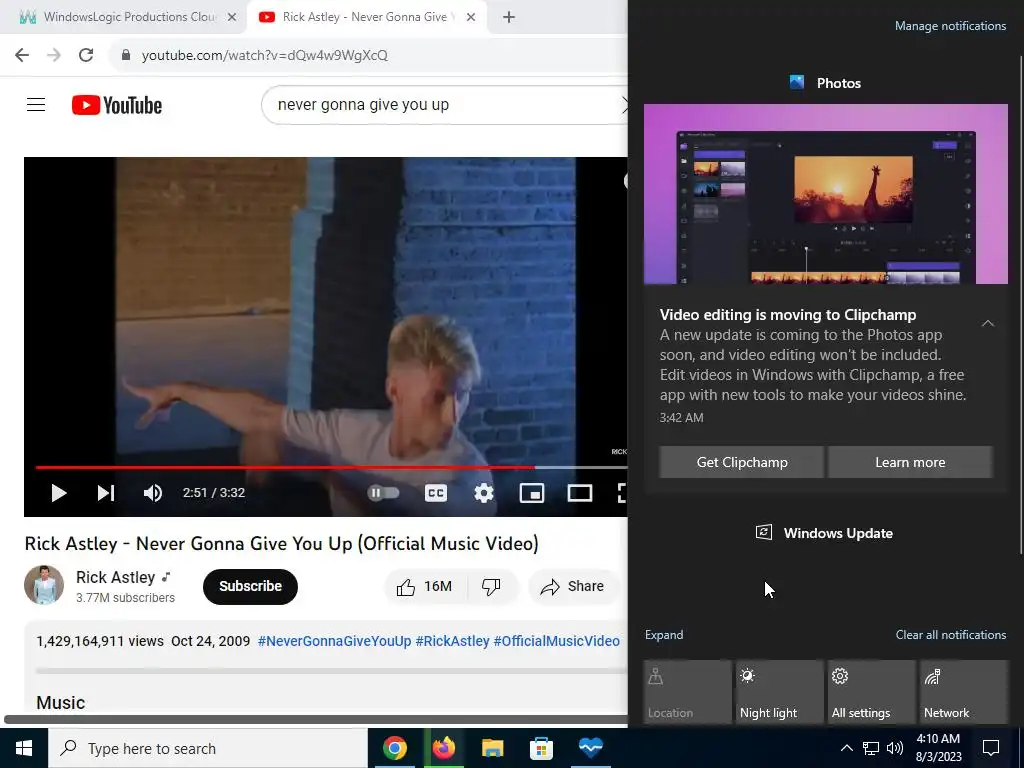The width and height of the screenshot is (1024, 768).
Task: Enable theater mode in the player
Action: pos(579,493)
